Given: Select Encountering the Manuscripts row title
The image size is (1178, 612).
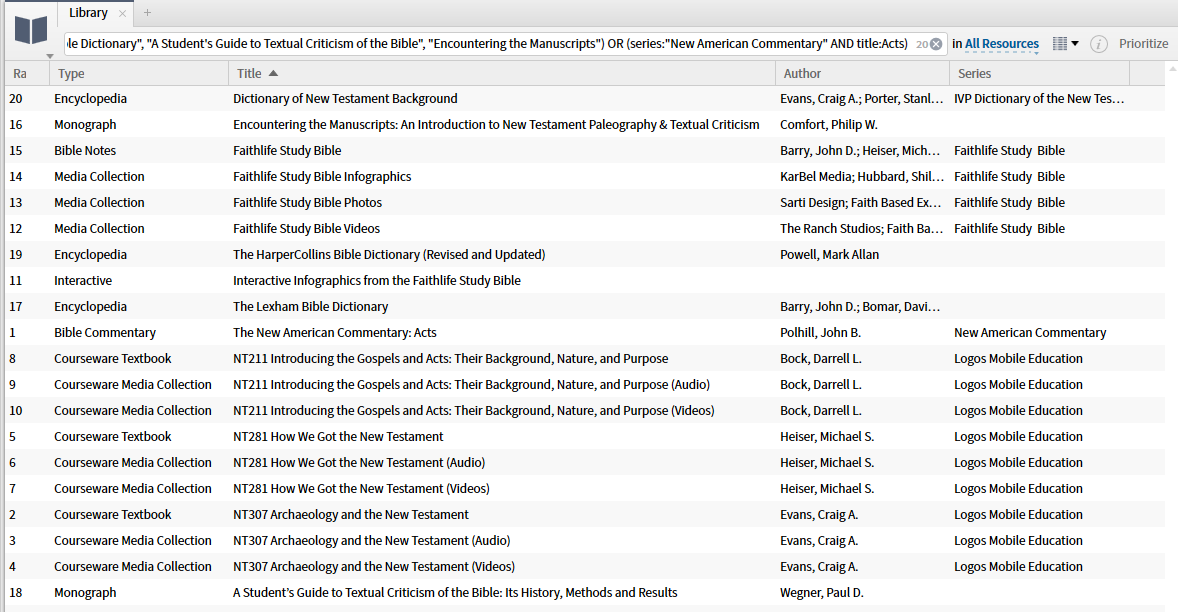Looking at the screenshot, I should [x=496, y=125].
